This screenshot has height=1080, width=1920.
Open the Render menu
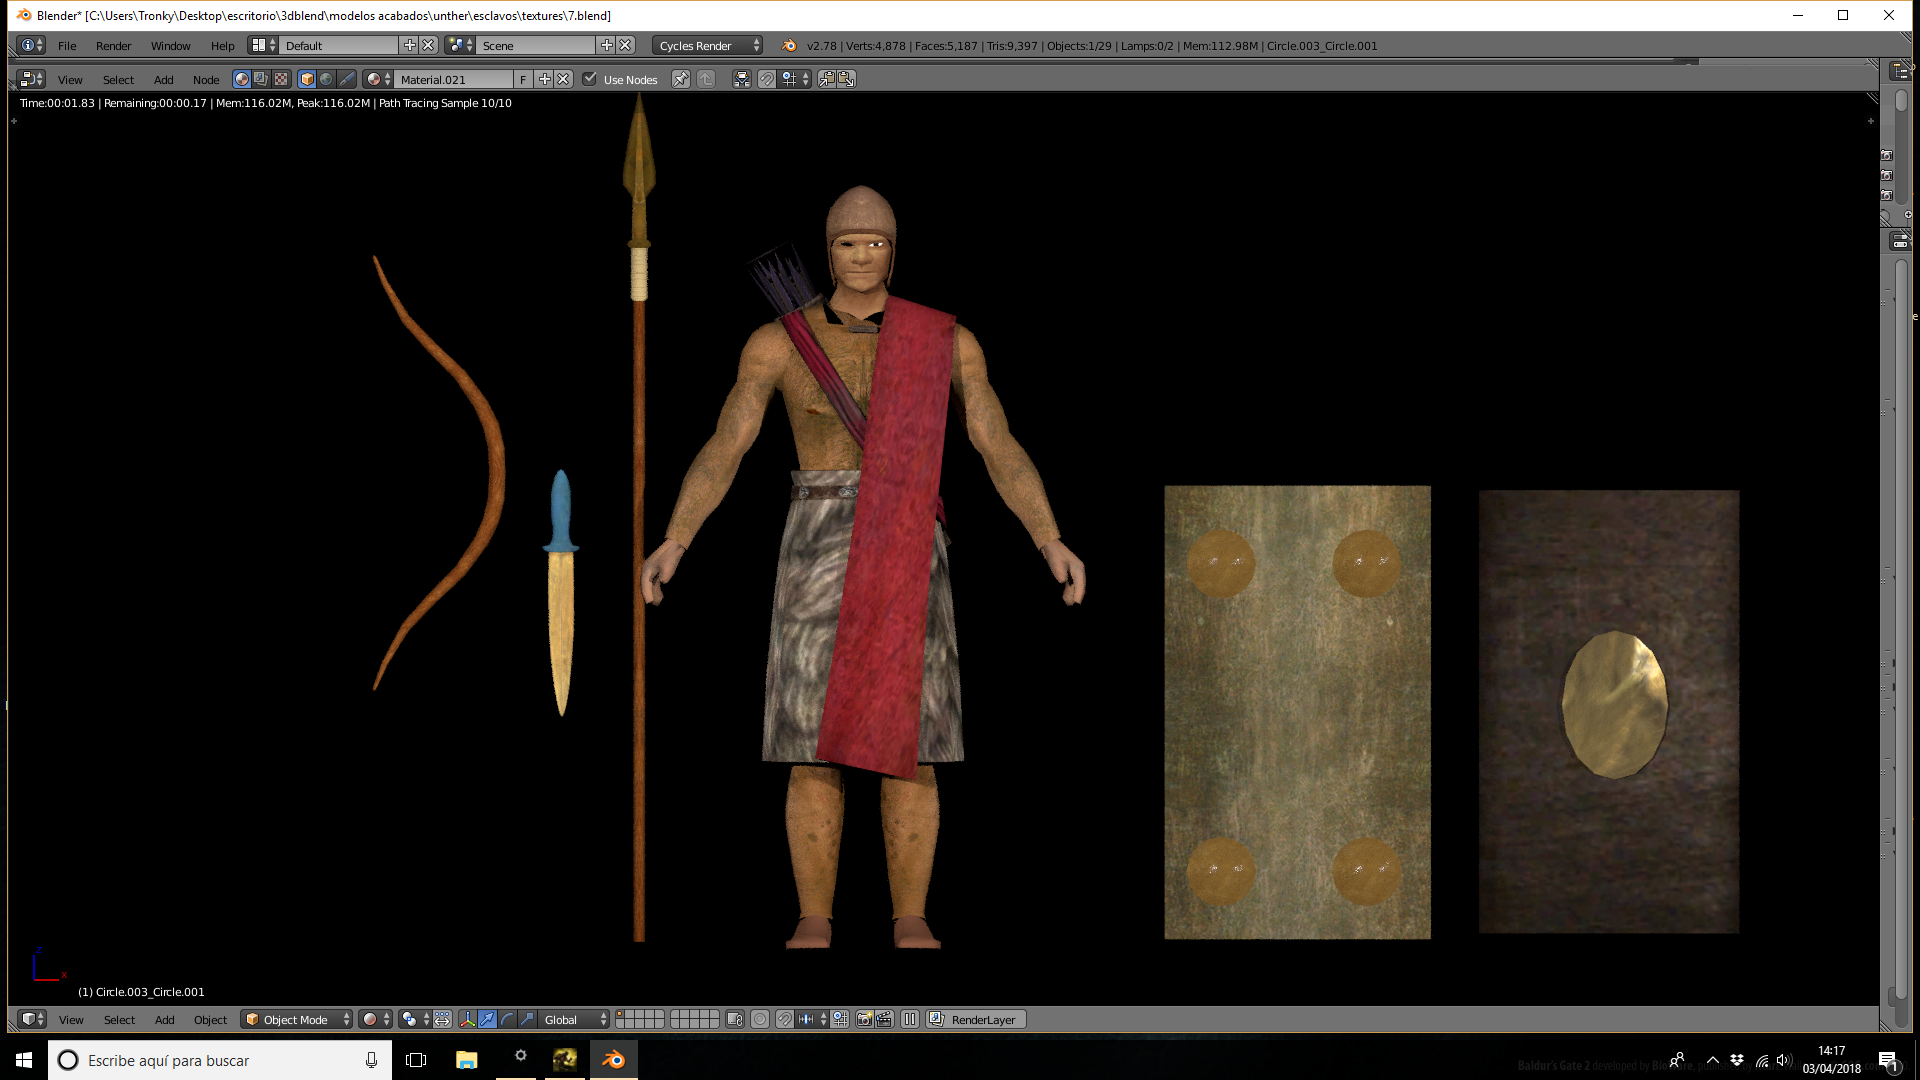pyautogui.click(x=113, y=45)
